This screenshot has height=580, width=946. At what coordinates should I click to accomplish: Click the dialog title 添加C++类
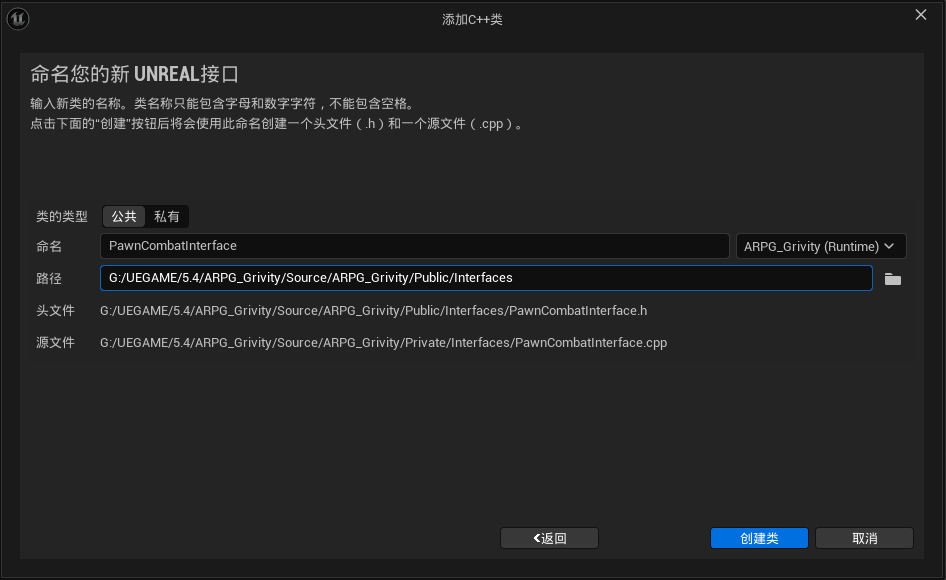point(472,19)
